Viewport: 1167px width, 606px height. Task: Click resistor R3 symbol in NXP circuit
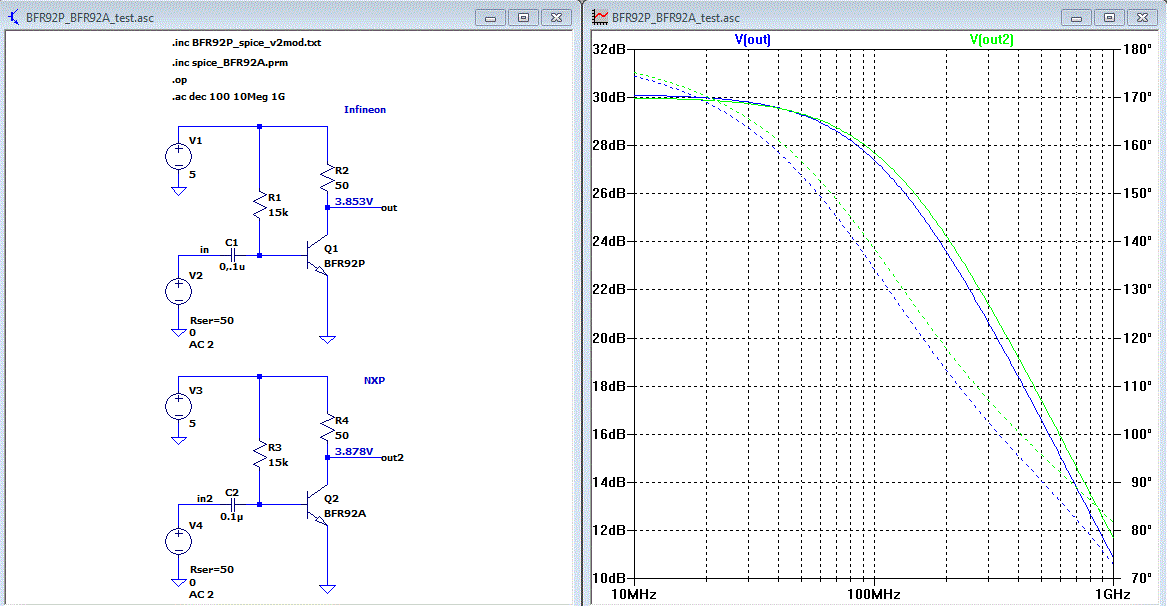[260, 455]
